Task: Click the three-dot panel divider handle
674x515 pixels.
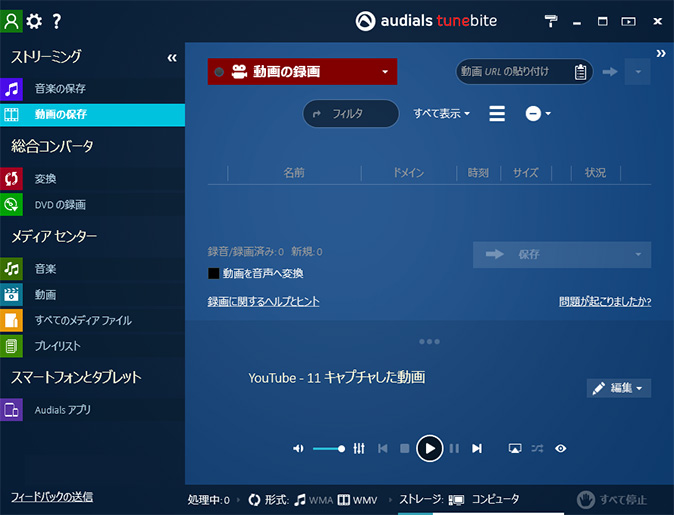Action: tap(429, 342)
